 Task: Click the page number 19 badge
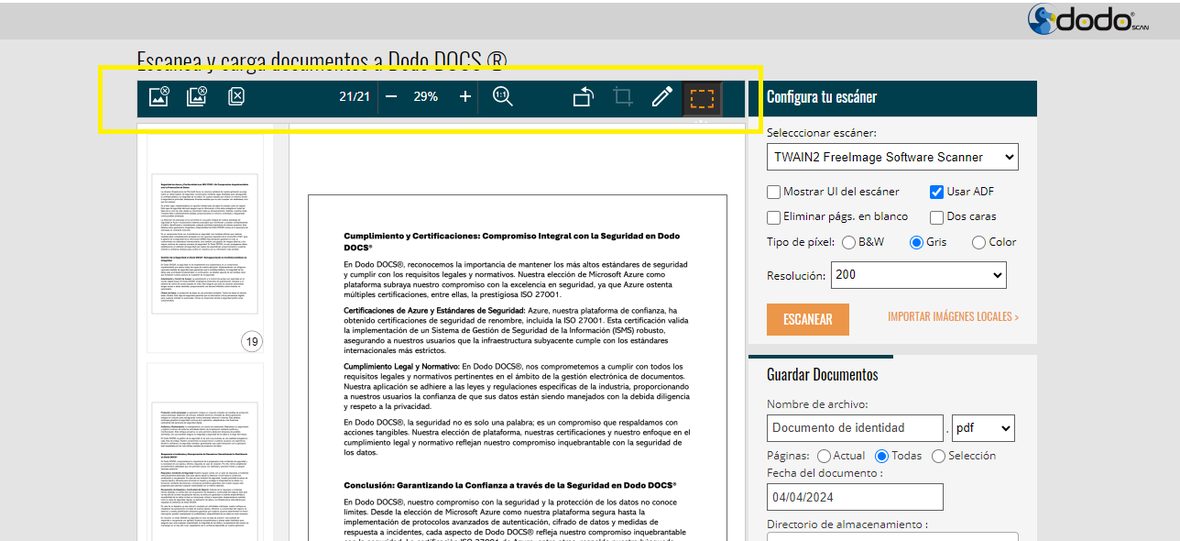252,342
